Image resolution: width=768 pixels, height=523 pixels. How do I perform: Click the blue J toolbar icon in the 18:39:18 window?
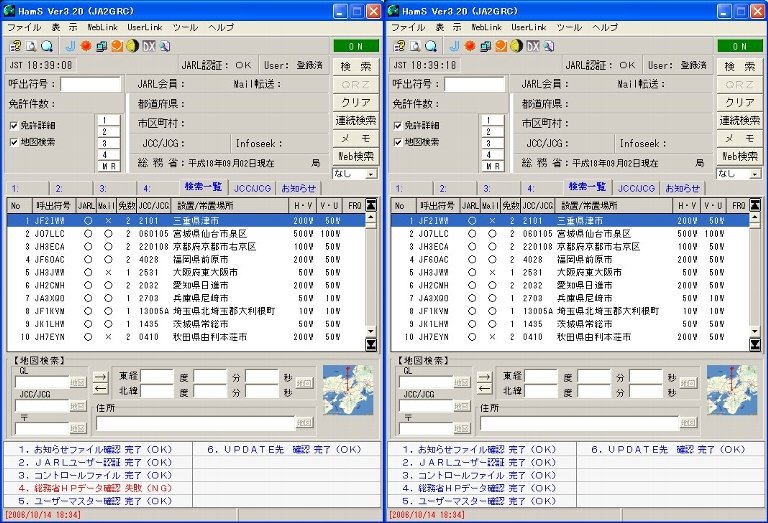[x=455, y=46]
